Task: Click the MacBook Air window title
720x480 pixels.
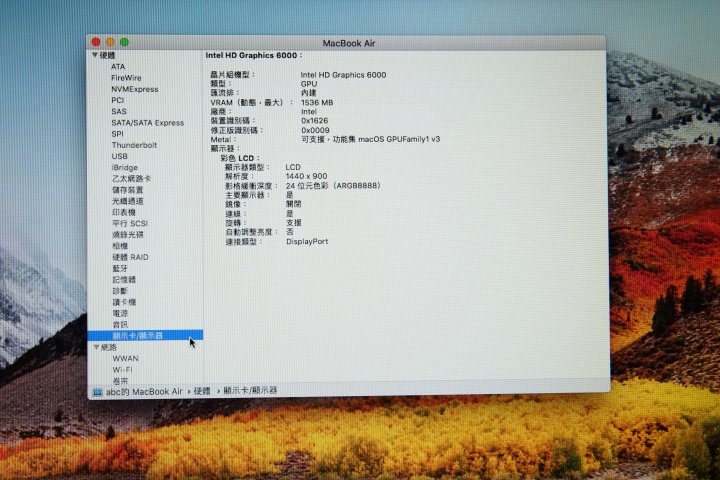Action: point(349,43)
